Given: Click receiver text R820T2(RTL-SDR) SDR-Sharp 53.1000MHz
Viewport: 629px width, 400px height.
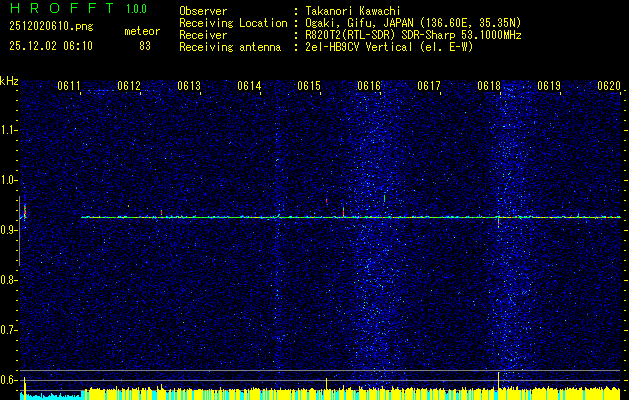Looking at the screenshot, I should pyautogui.click(x=412, y=35).
